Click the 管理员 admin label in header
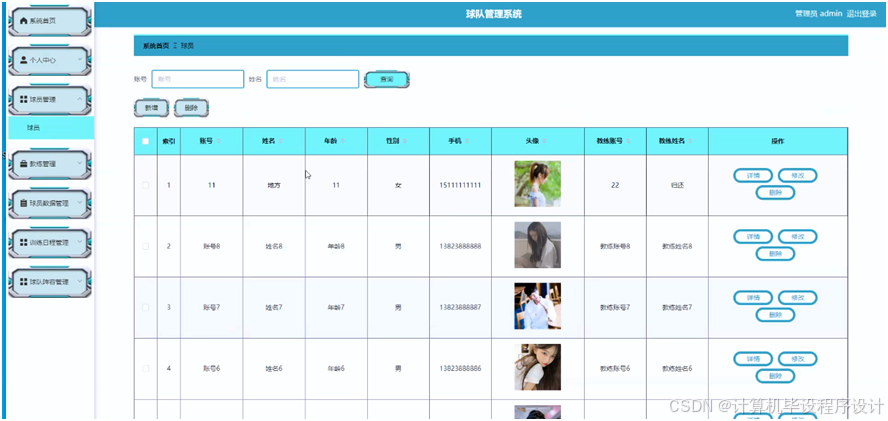Image resolution: width=888 pixels, height=421 pixels. pos(818,14)
